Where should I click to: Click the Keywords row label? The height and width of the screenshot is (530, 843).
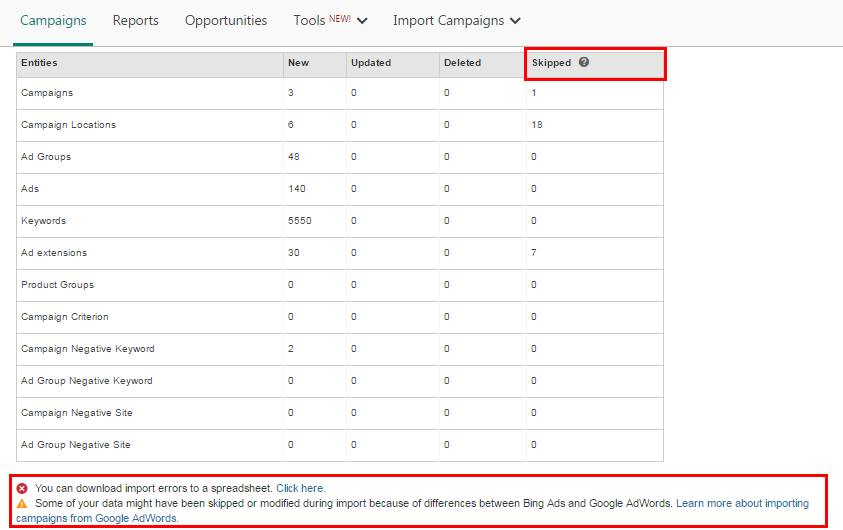click(43, 221)
